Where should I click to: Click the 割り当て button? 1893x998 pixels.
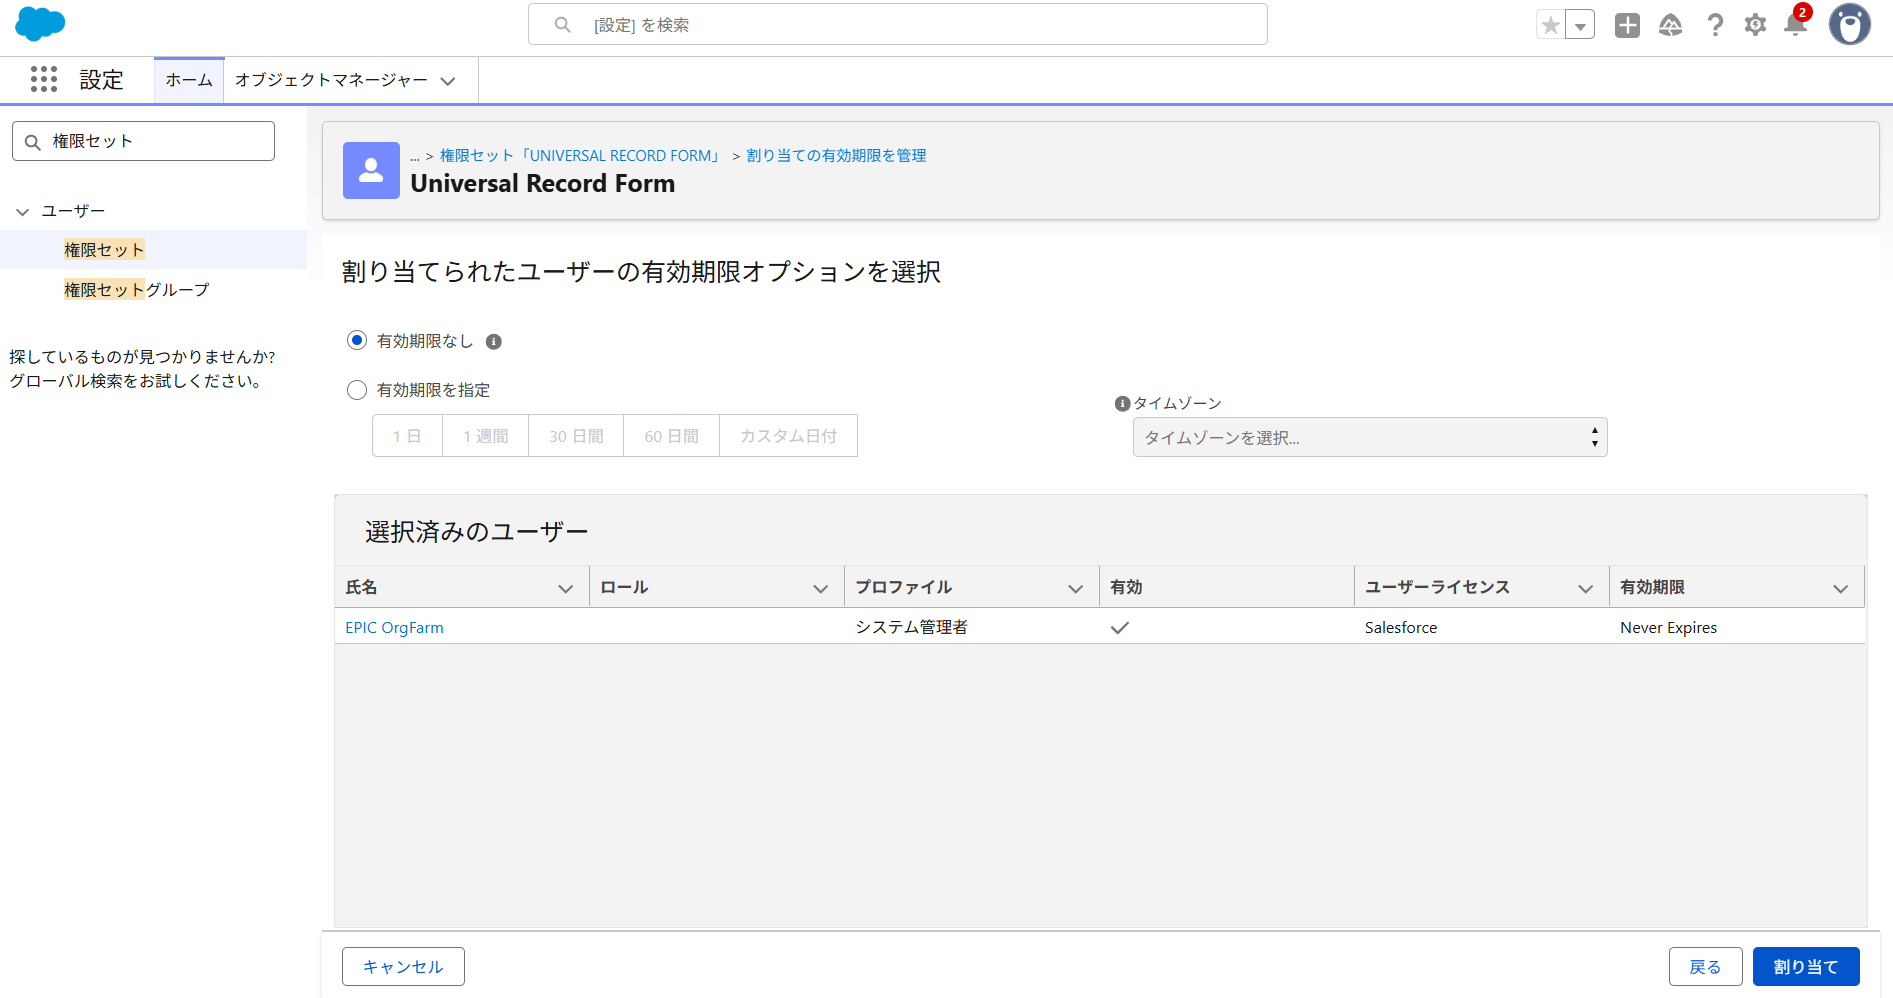point(1805,966)
